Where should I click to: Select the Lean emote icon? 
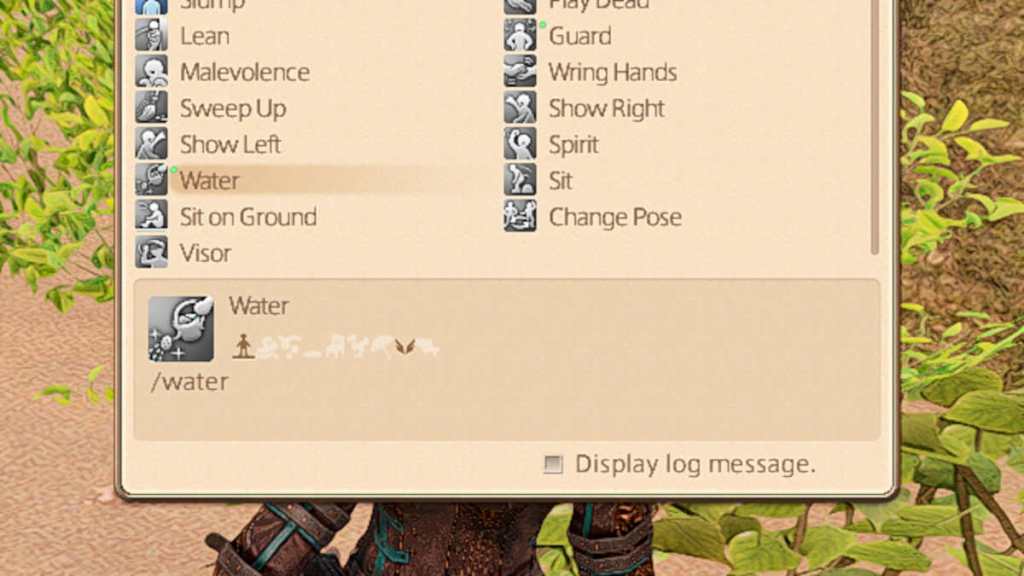152,35
